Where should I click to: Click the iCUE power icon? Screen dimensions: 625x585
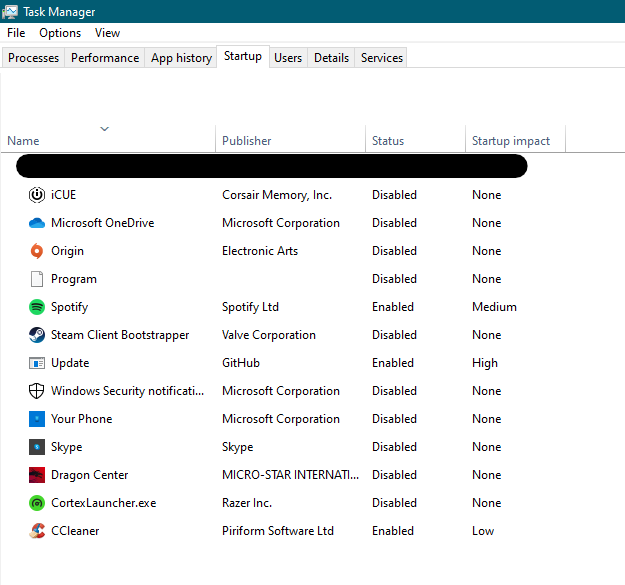coord(37,195)
